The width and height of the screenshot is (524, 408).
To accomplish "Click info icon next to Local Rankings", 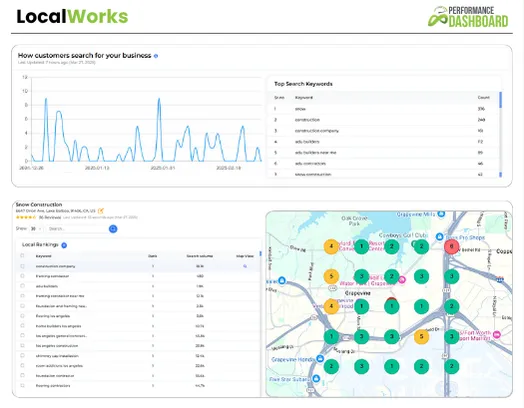I will [x=64, y=245].
